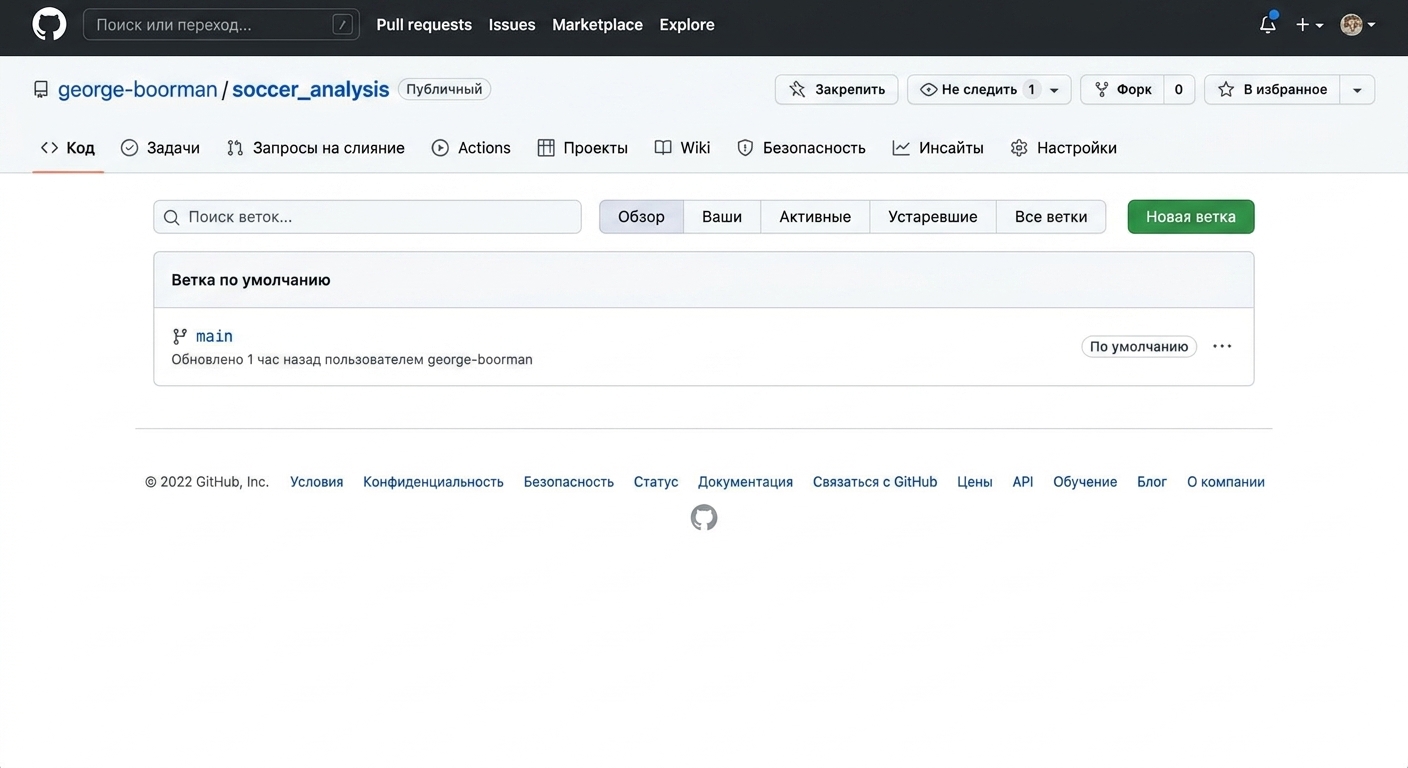Open Issues in top navigation
Image resolution: width=1408 pixels, height=768 pixels.
pyautogui.click(x=512, y=24)
